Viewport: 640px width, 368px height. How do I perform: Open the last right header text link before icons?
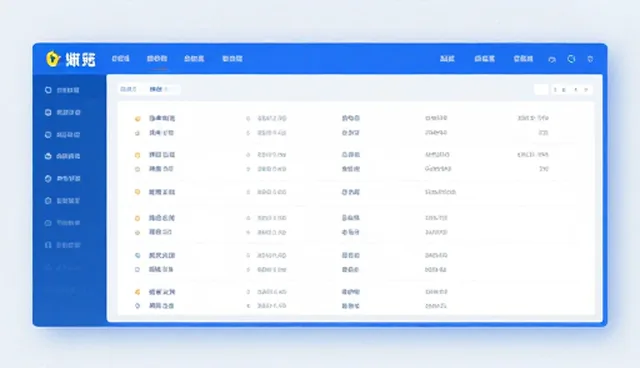pyautogui.click(x=523, y=59)
